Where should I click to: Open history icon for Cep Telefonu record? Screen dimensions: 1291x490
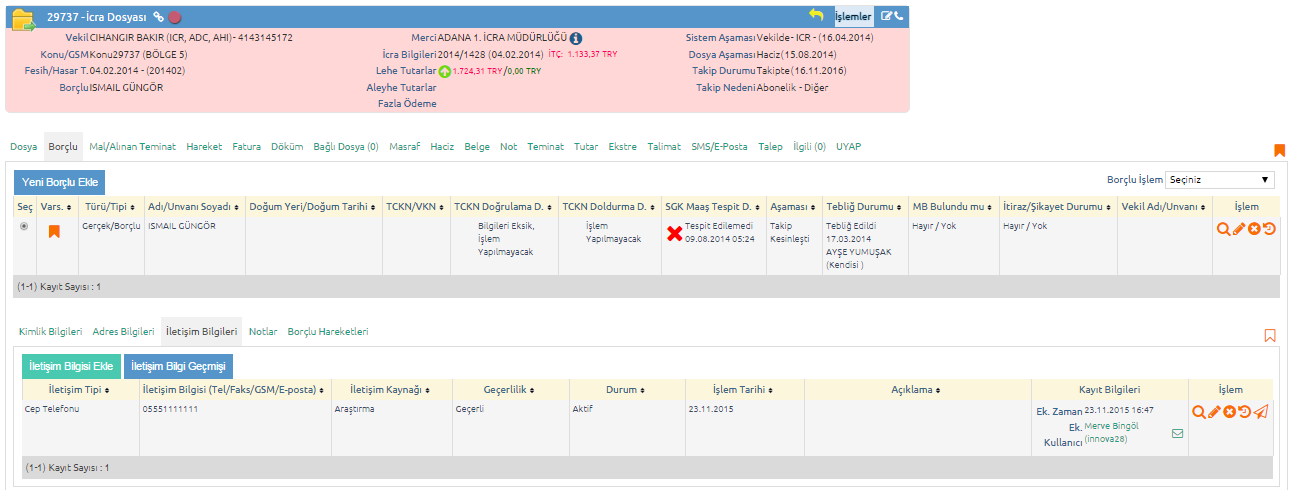(x=1245, y=411)
